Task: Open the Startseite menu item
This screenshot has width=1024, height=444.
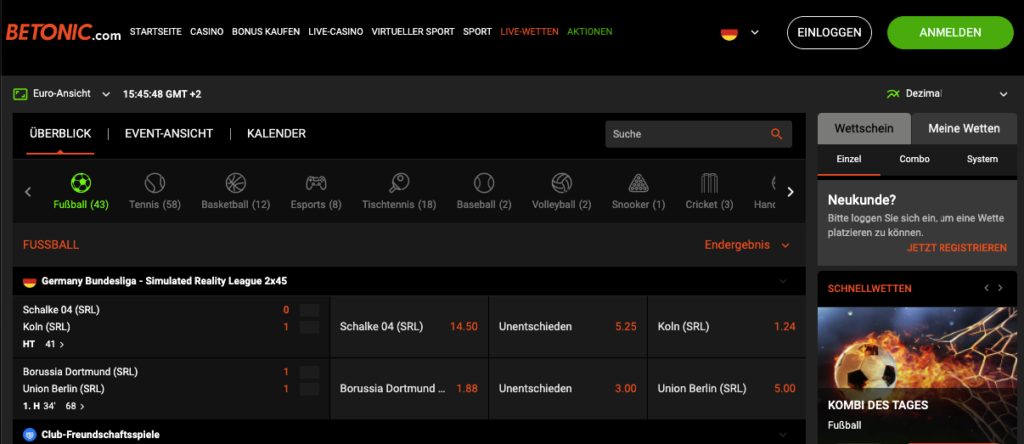Action: (x=155, y=31)
